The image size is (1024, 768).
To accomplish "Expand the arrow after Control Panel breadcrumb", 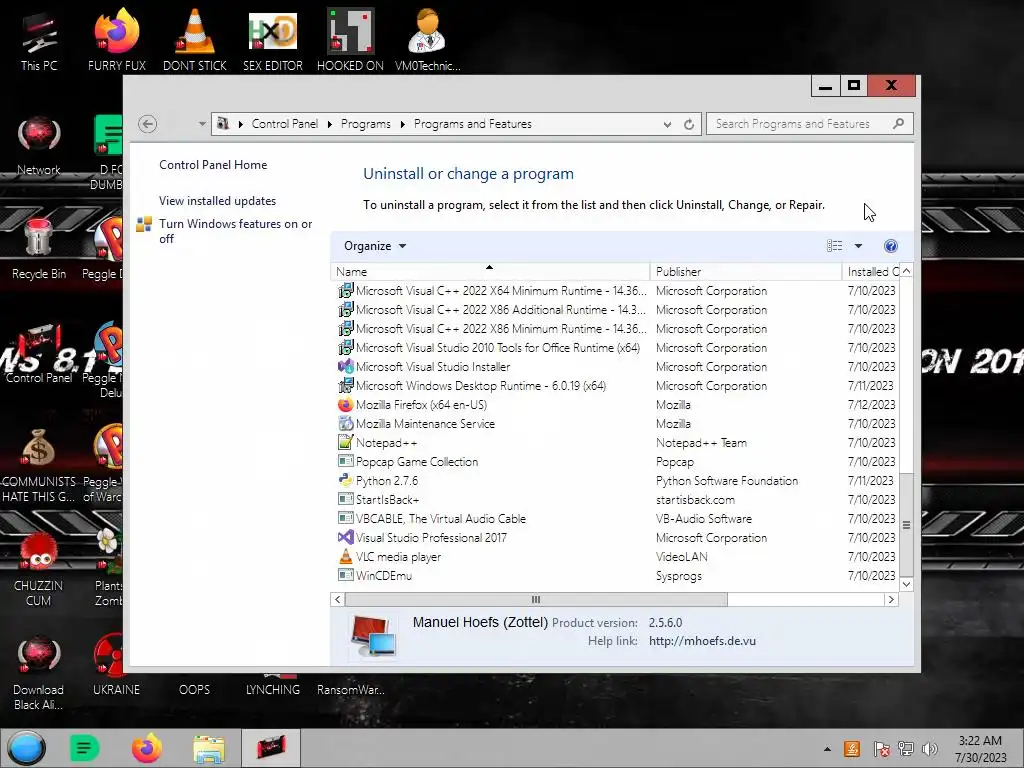I will [x=329, y=124].
